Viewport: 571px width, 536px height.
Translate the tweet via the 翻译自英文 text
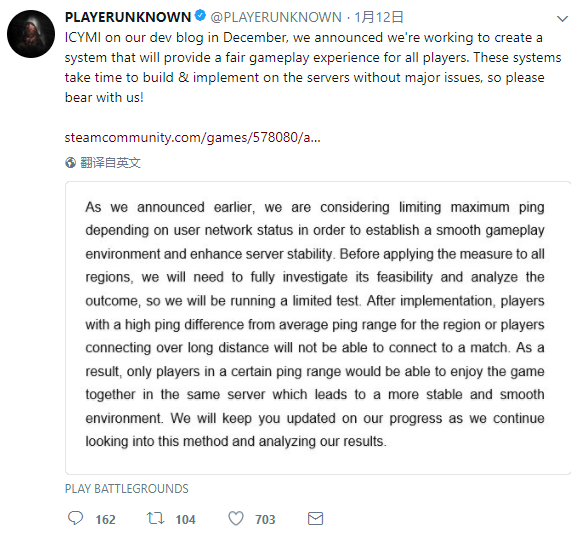point(110,162)
